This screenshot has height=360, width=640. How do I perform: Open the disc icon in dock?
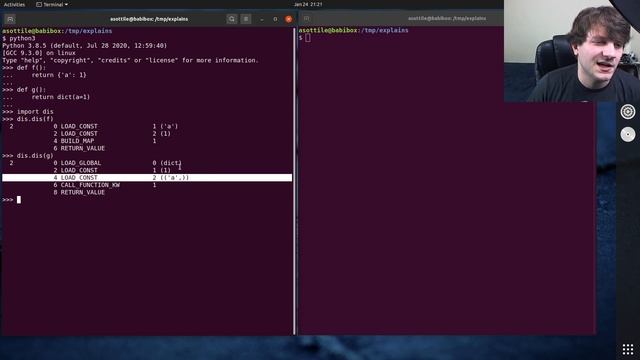pos(628,134)
